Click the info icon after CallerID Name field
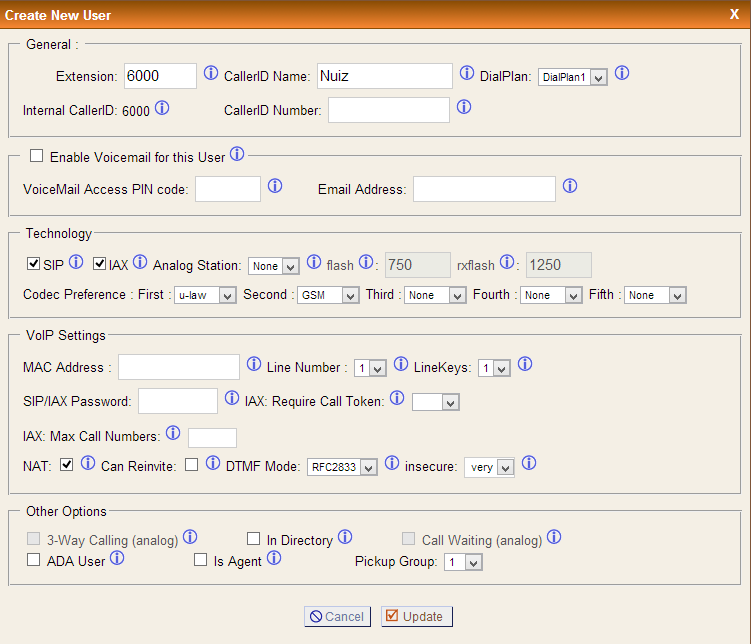The height and width of the screenshot is (644, 751). 467,73
